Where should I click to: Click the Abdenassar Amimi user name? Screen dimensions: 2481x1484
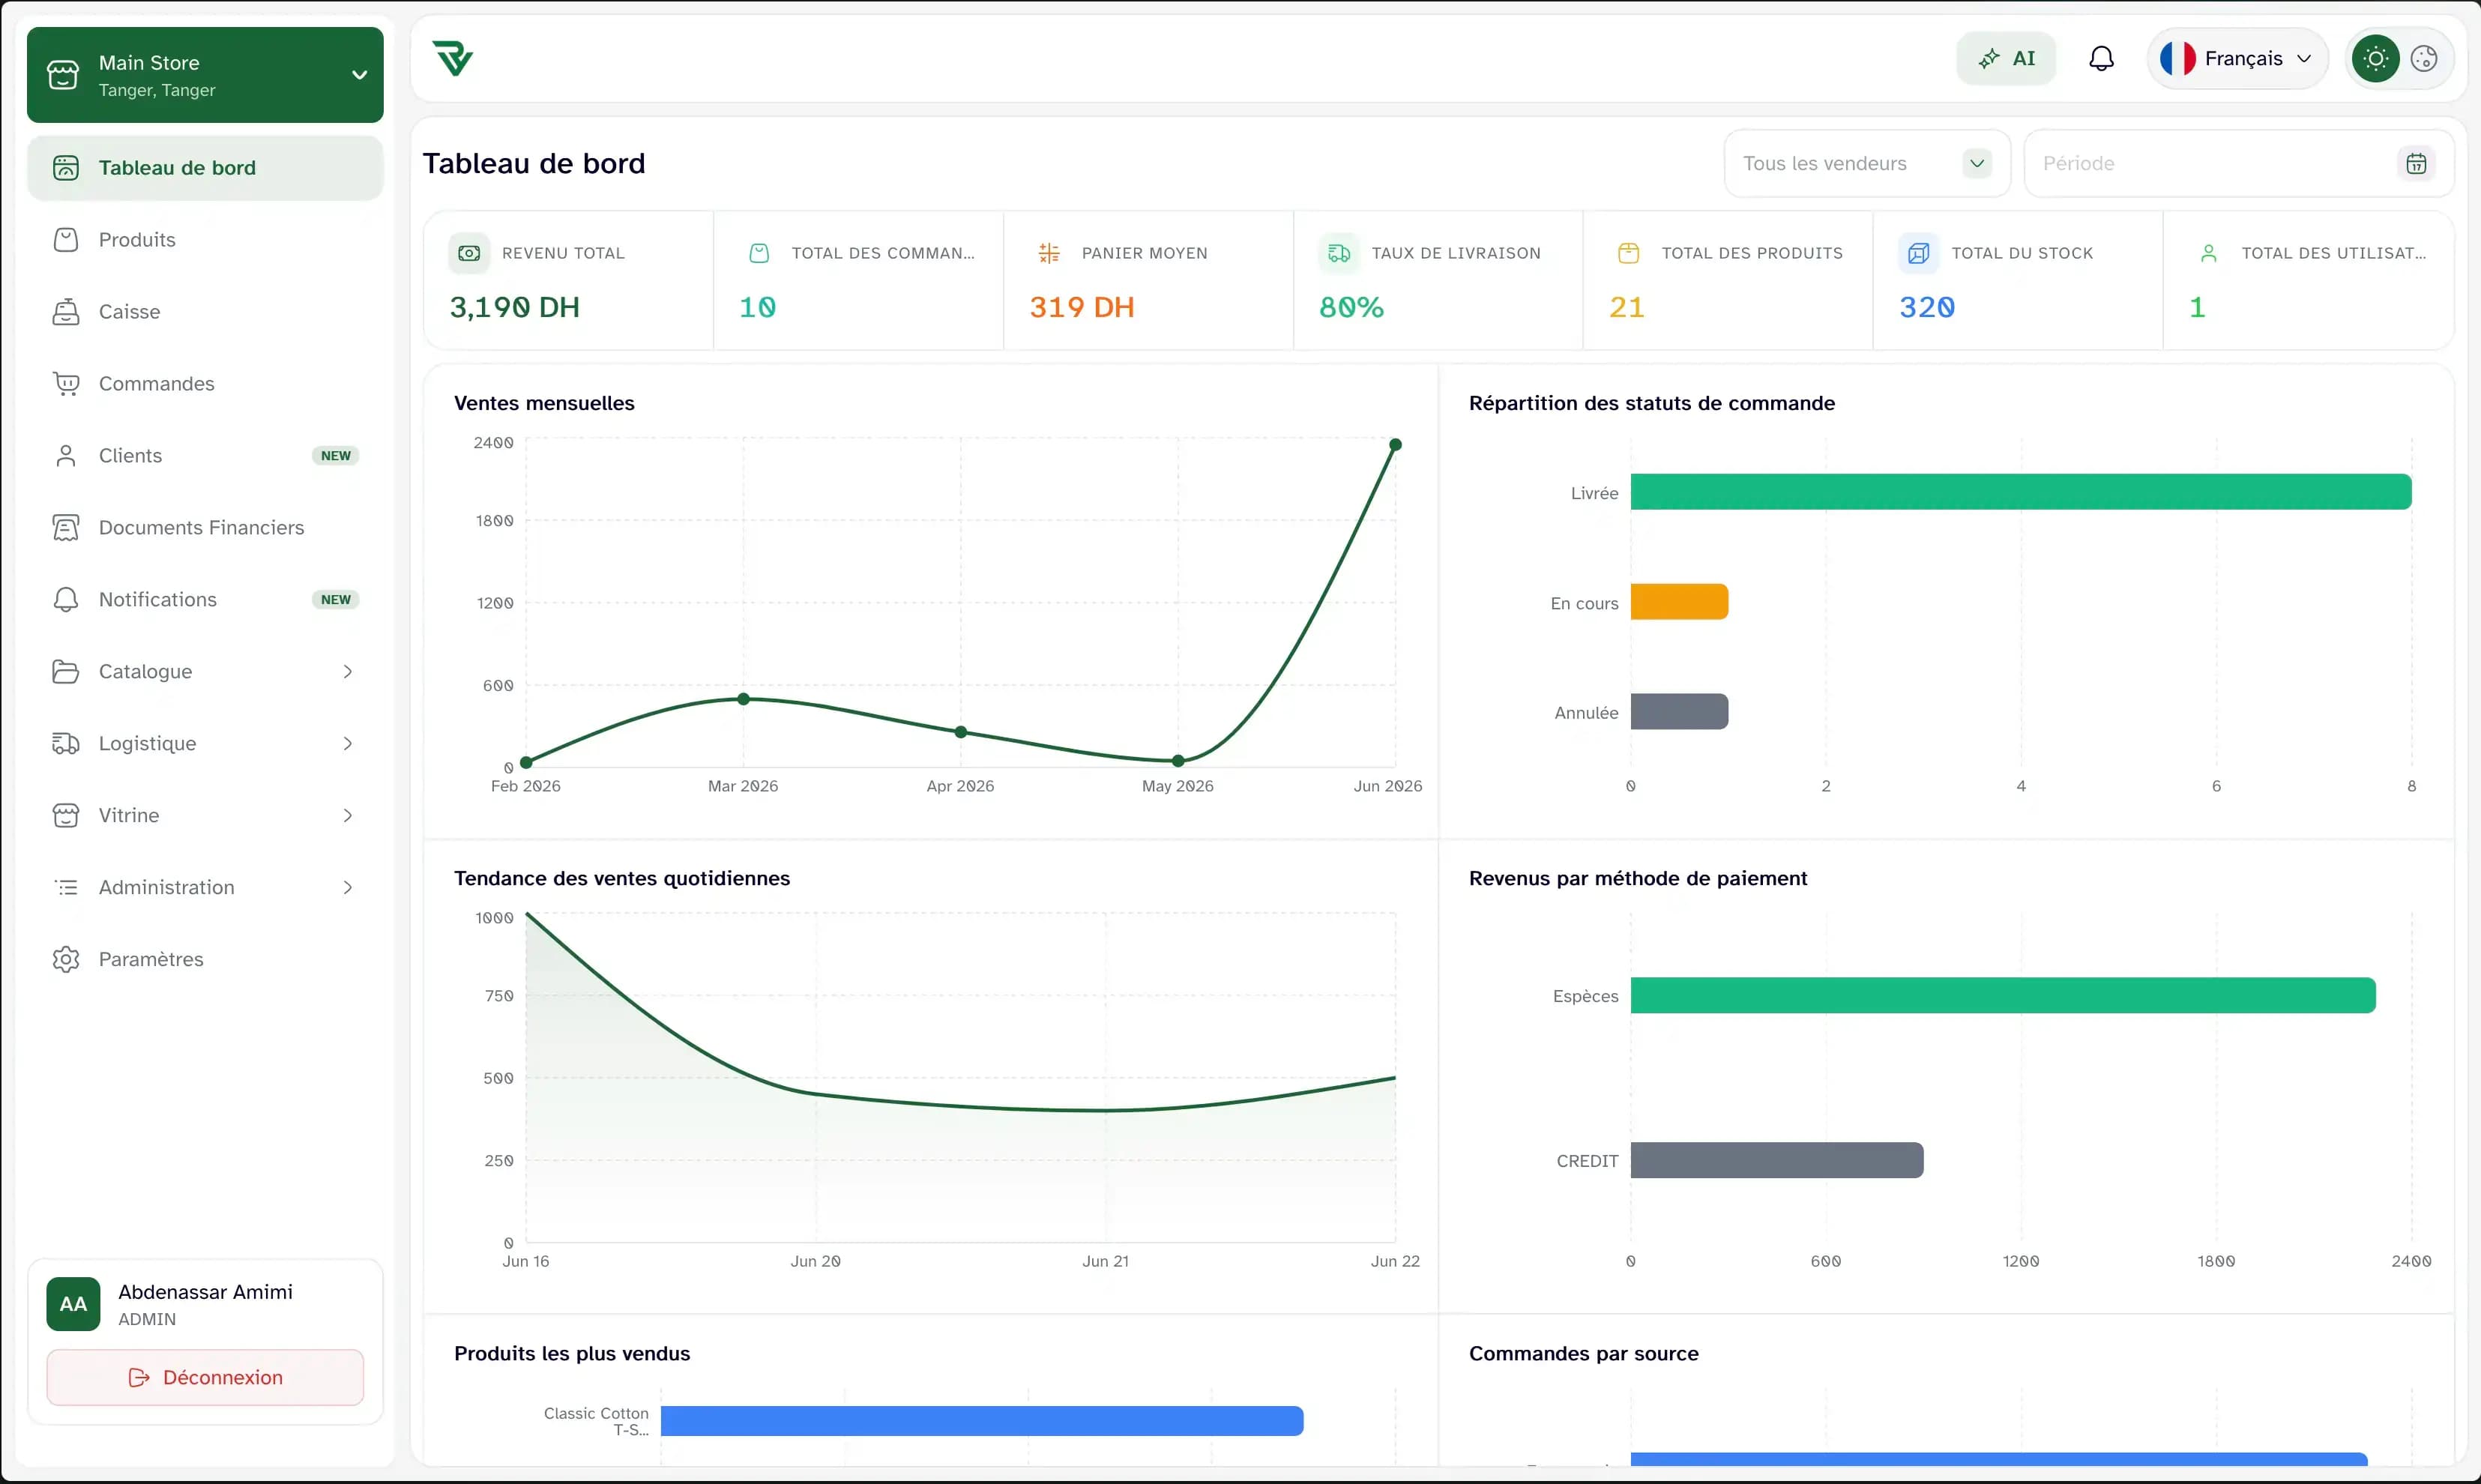pos(206,1292)
